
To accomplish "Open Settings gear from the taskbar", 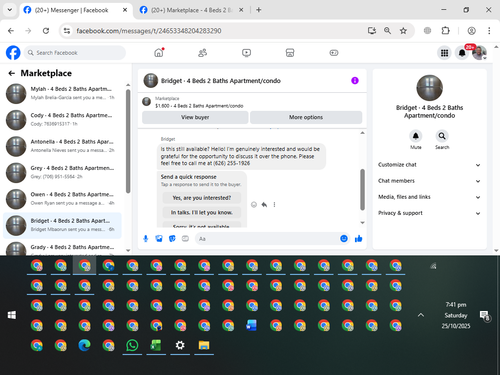I will [x=180, y=345].
